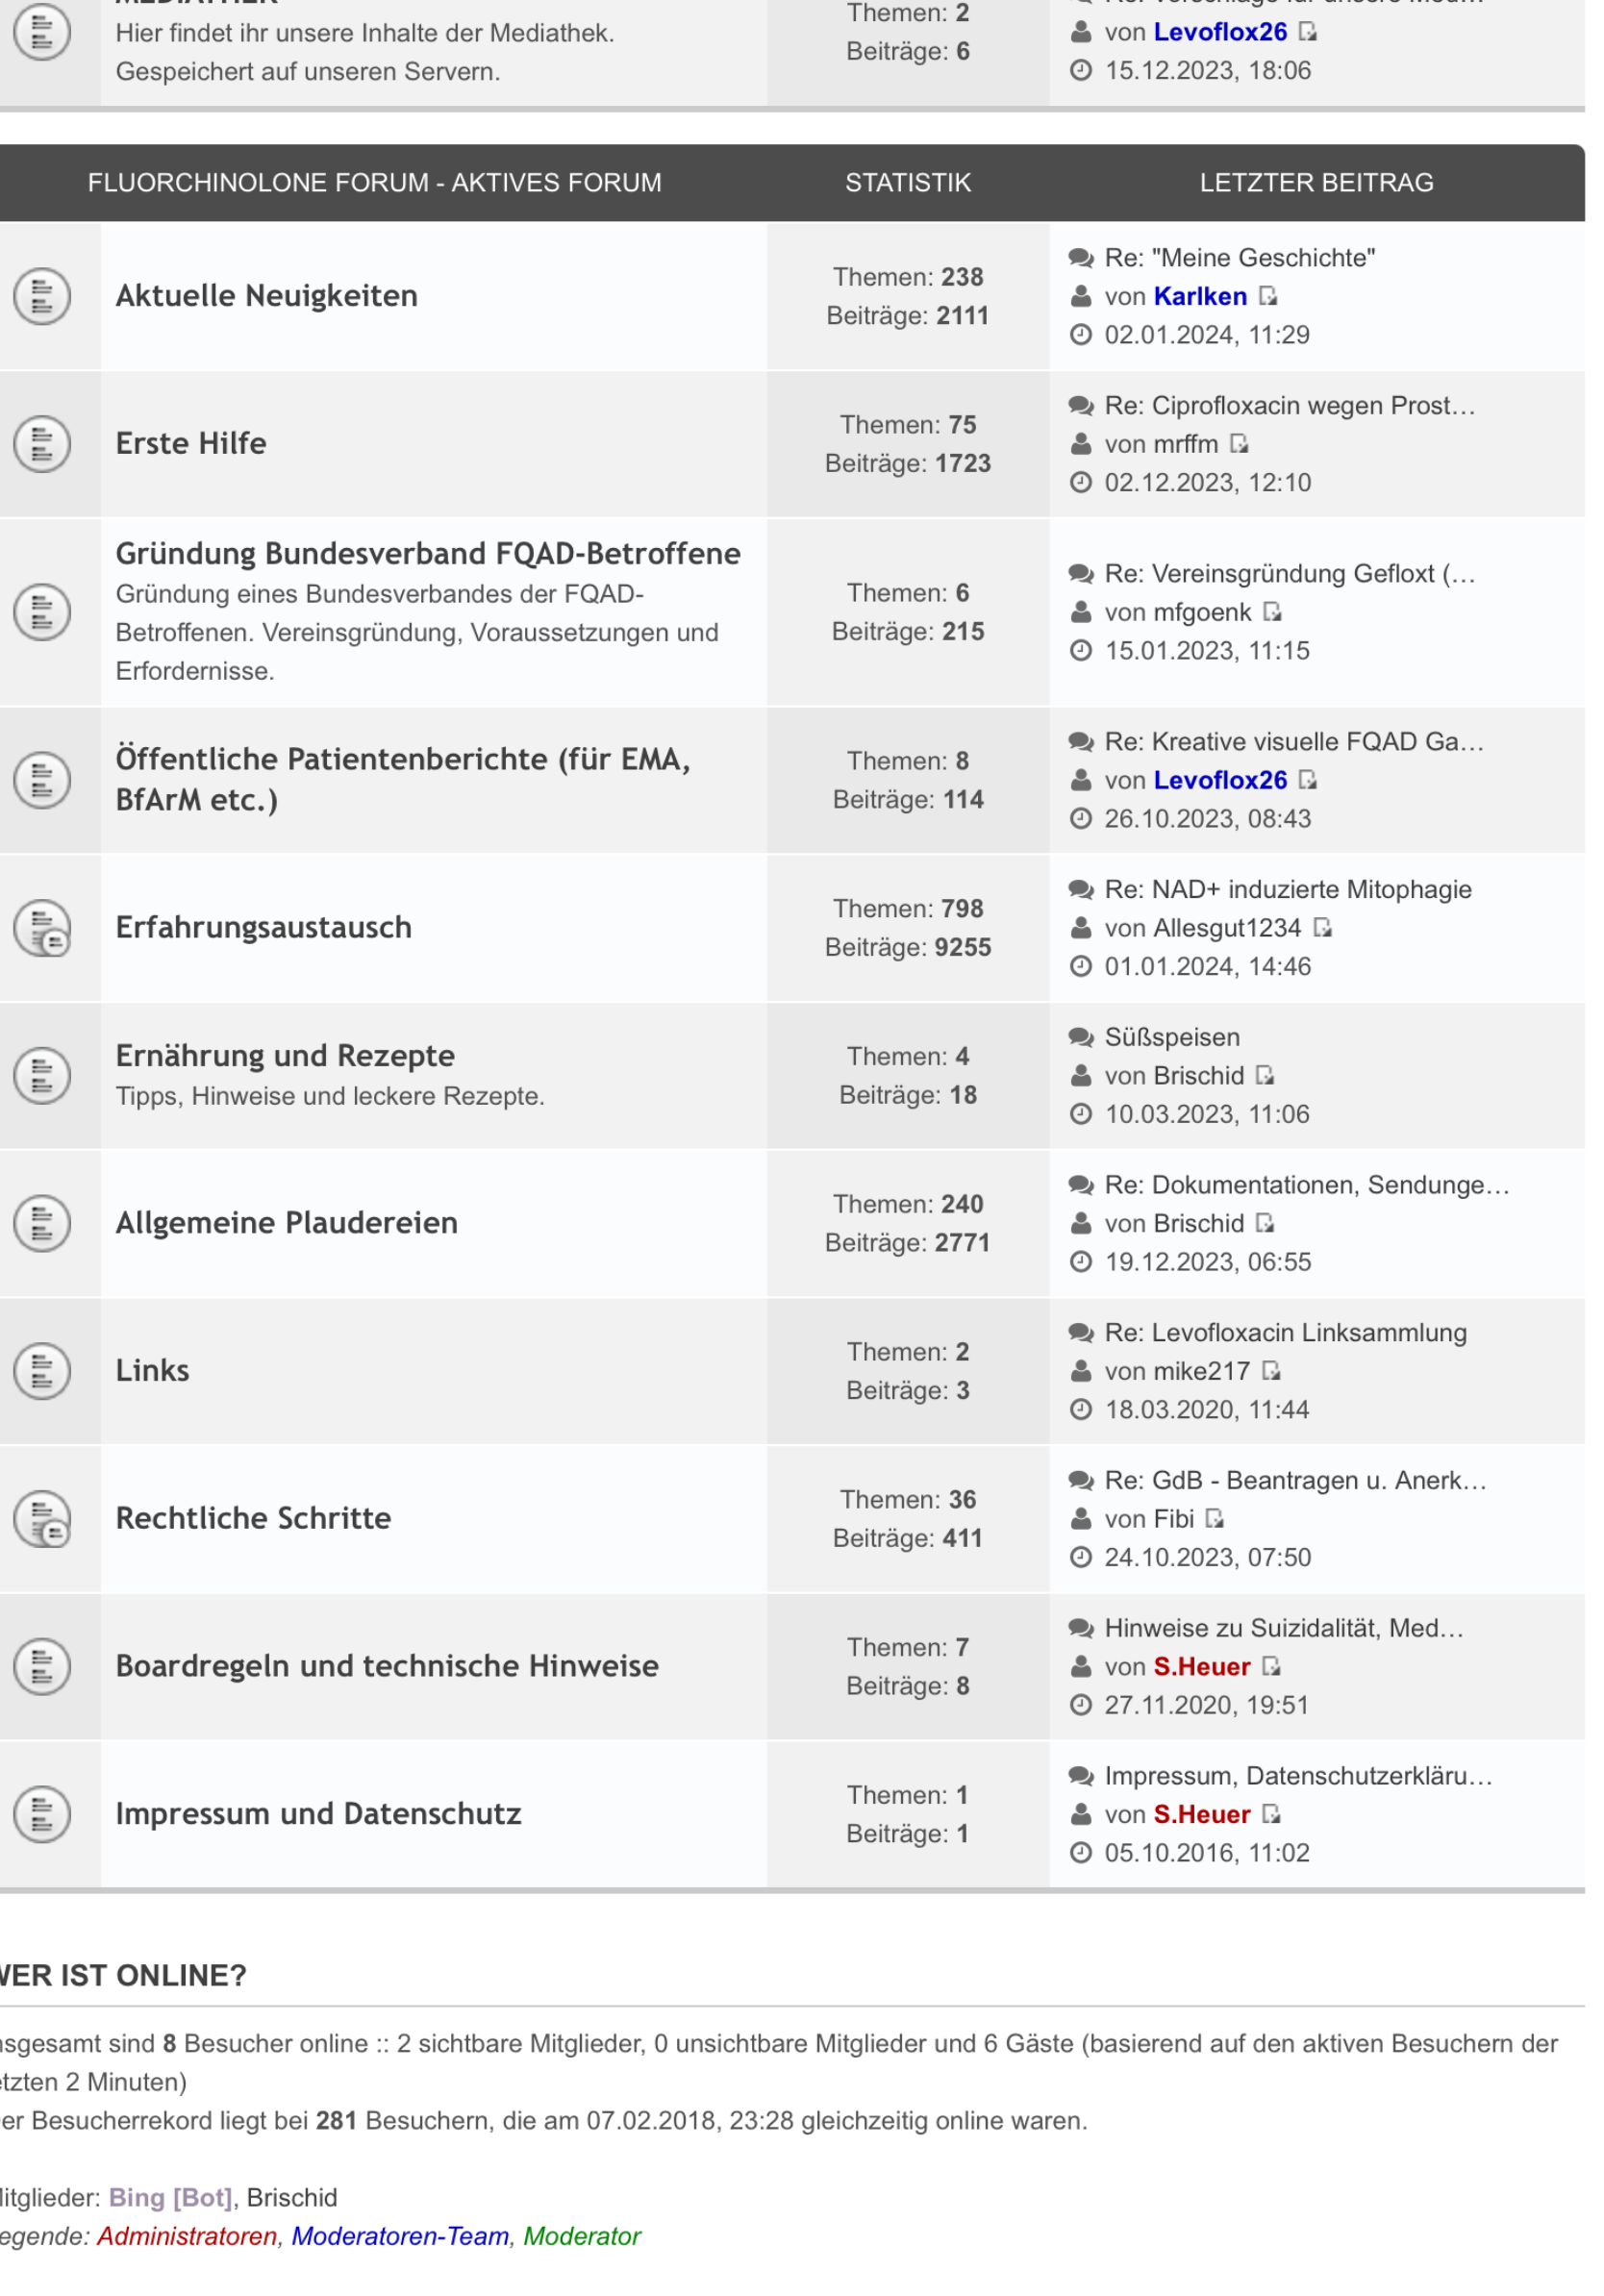Go to latest post by Allesgut1234
The height and width of the screenshot is (2296, 1604).
[x=1323, y=928]
